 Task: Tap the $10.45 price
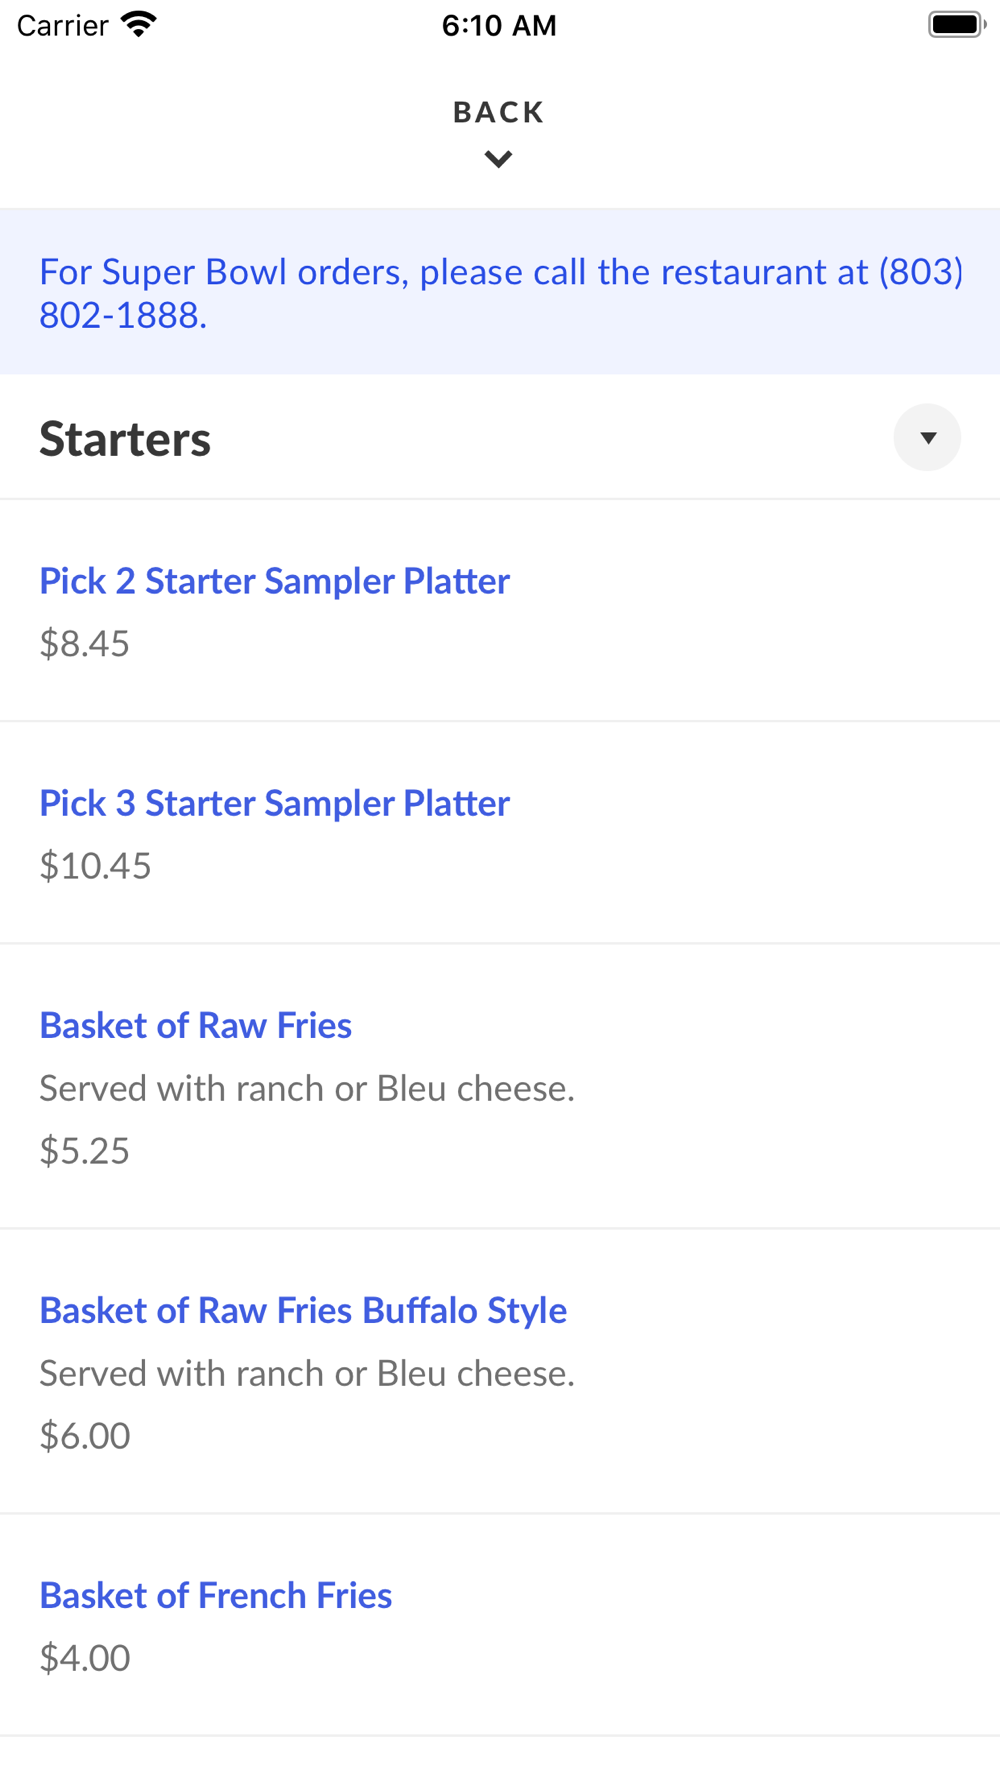pyautogui.click(x=95, y=865)
